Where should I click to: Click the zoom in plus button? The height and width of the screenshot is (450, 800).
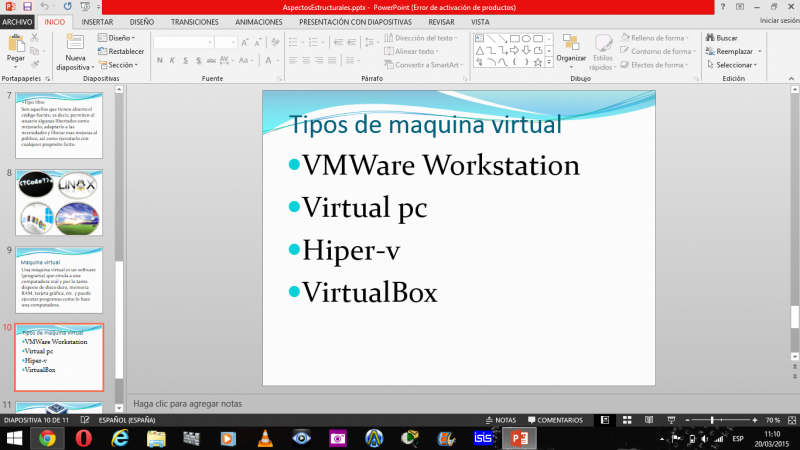(x=755, y=420)
